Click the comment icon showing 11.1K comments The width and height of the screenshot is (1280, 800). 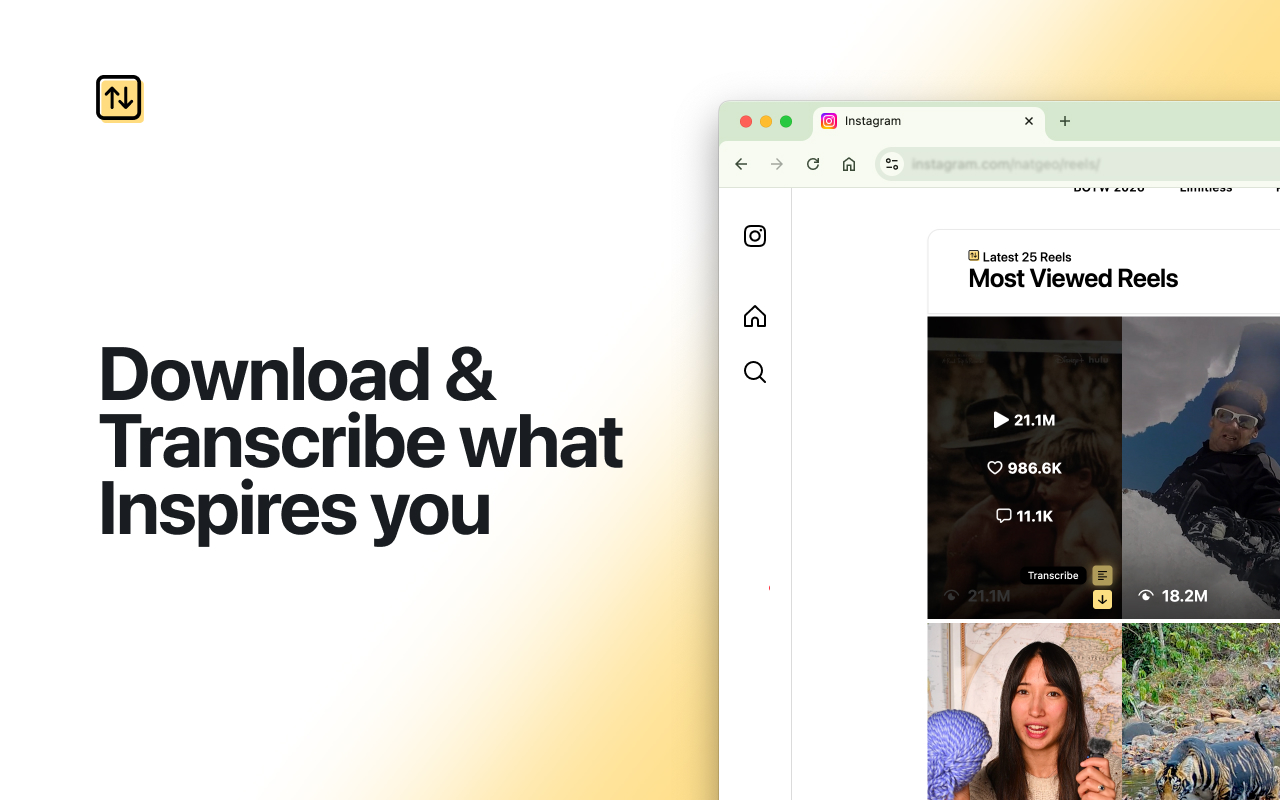point(1003,515)
